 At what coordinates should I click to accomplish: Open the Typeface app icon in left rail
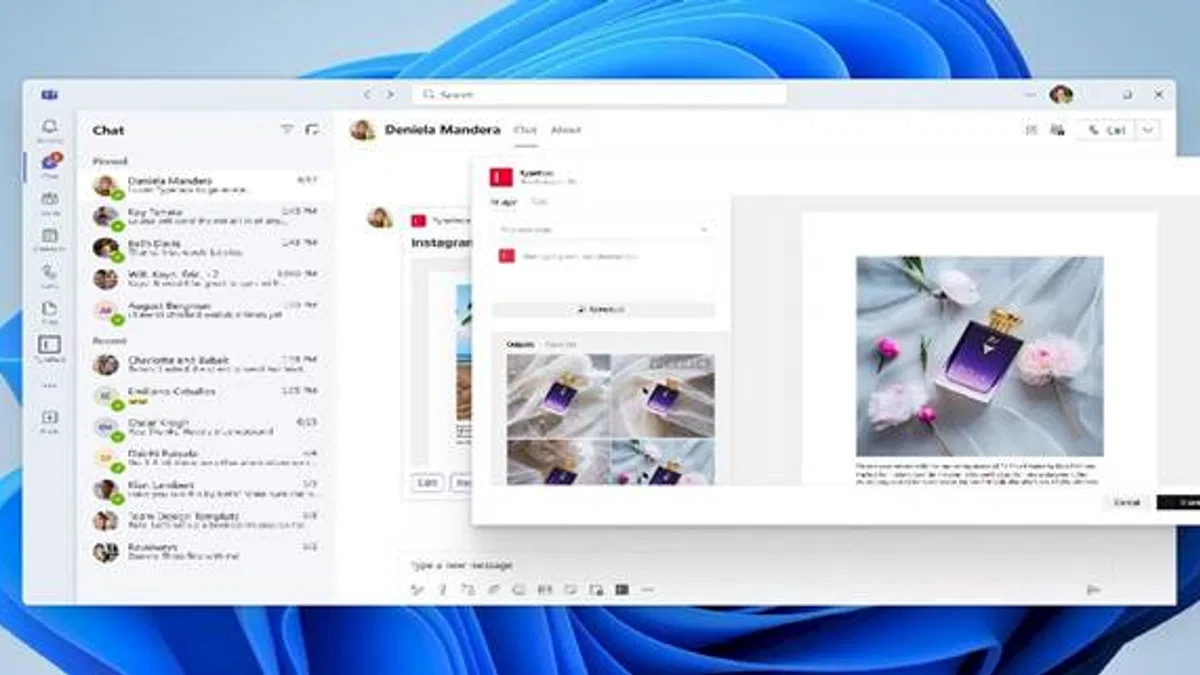[49, 345]
